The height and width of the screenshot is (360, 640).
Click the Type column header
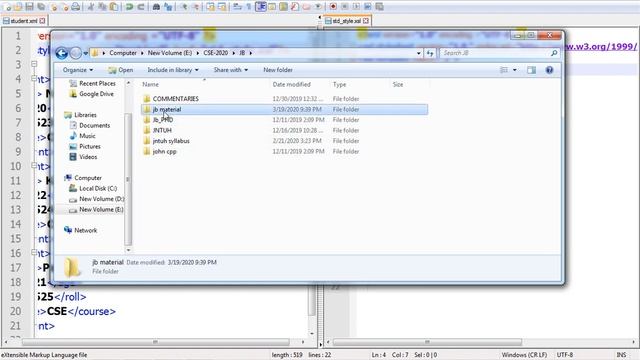(339, 84)
